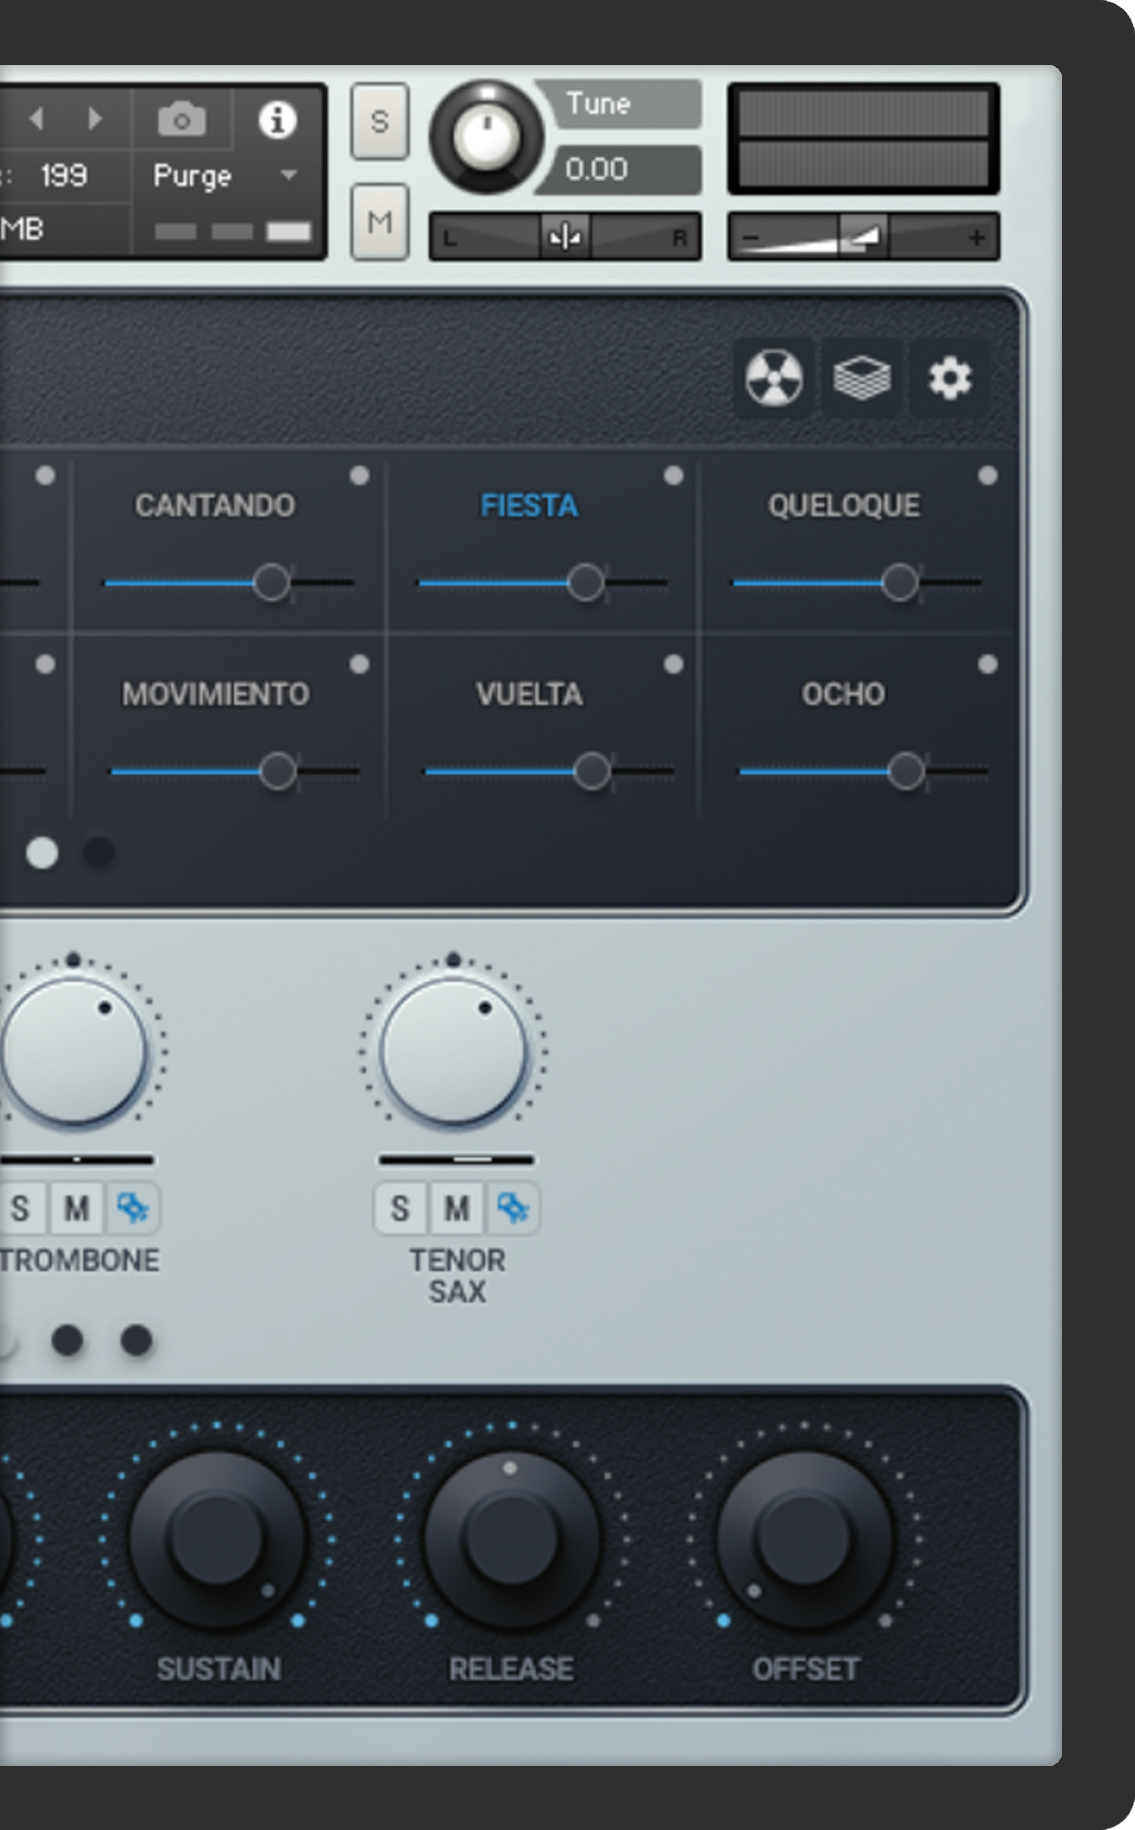Click the output level meter display

pyautogui.click(x=863, y=138)
